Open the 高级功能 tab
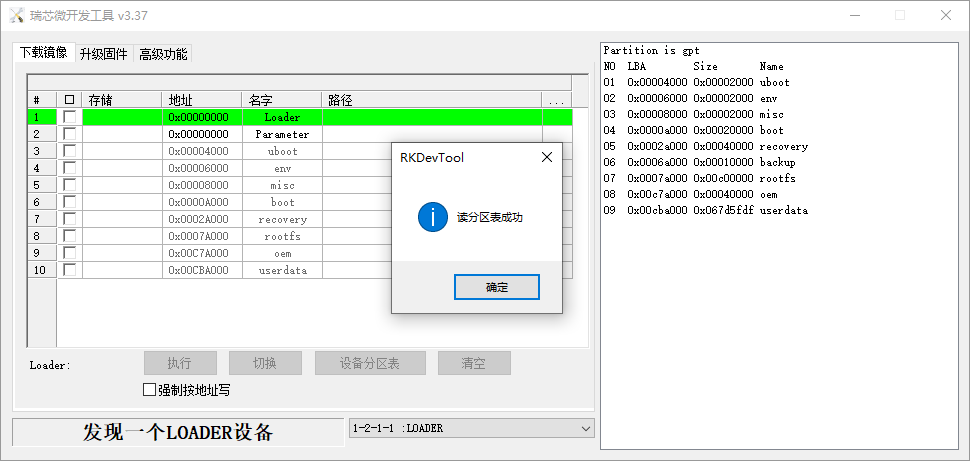The image size is (970, 461). tap(162, 54)
